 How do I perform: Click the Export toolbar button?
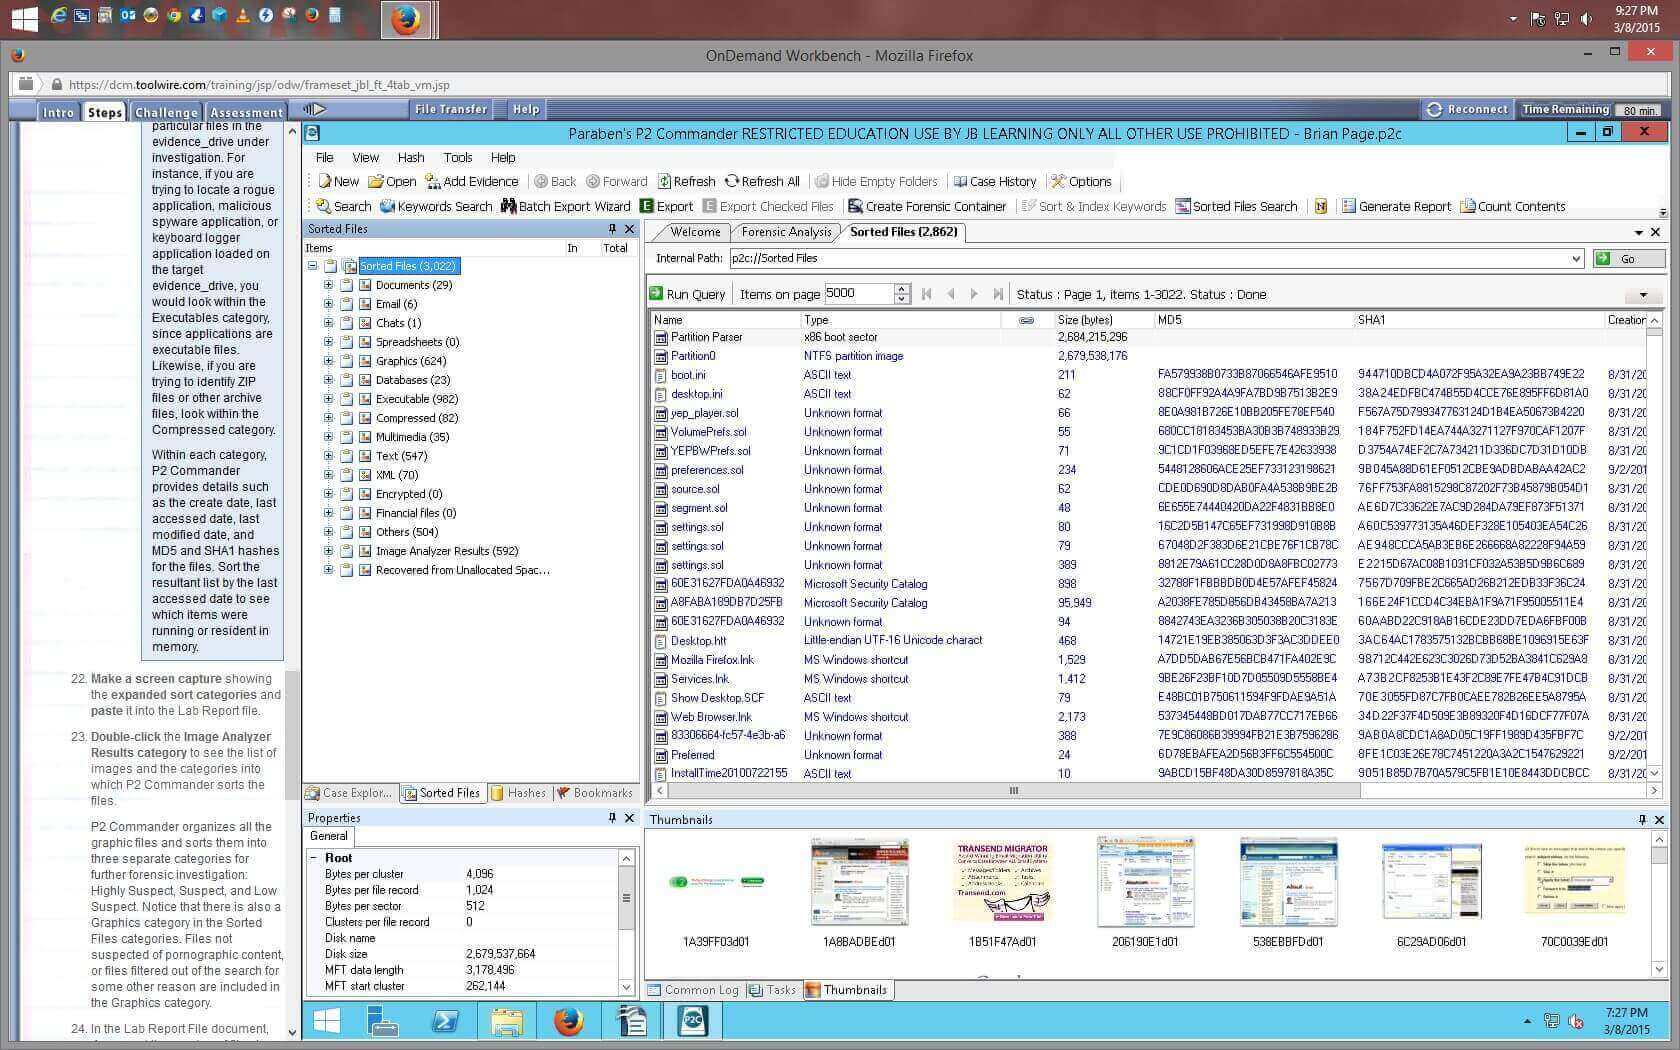coord(666,206)
